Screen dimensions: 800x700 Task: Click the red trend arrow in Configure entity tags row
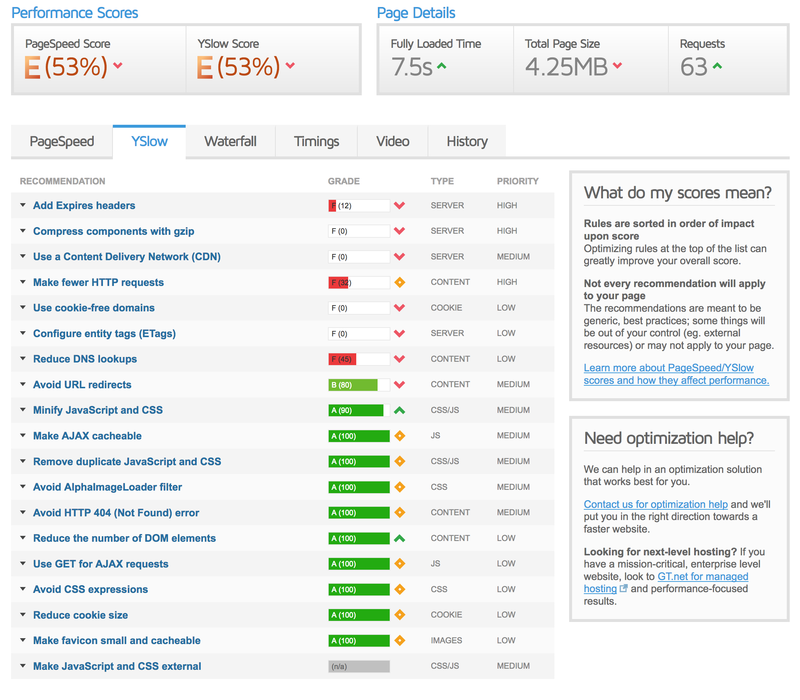click(399, 334)
